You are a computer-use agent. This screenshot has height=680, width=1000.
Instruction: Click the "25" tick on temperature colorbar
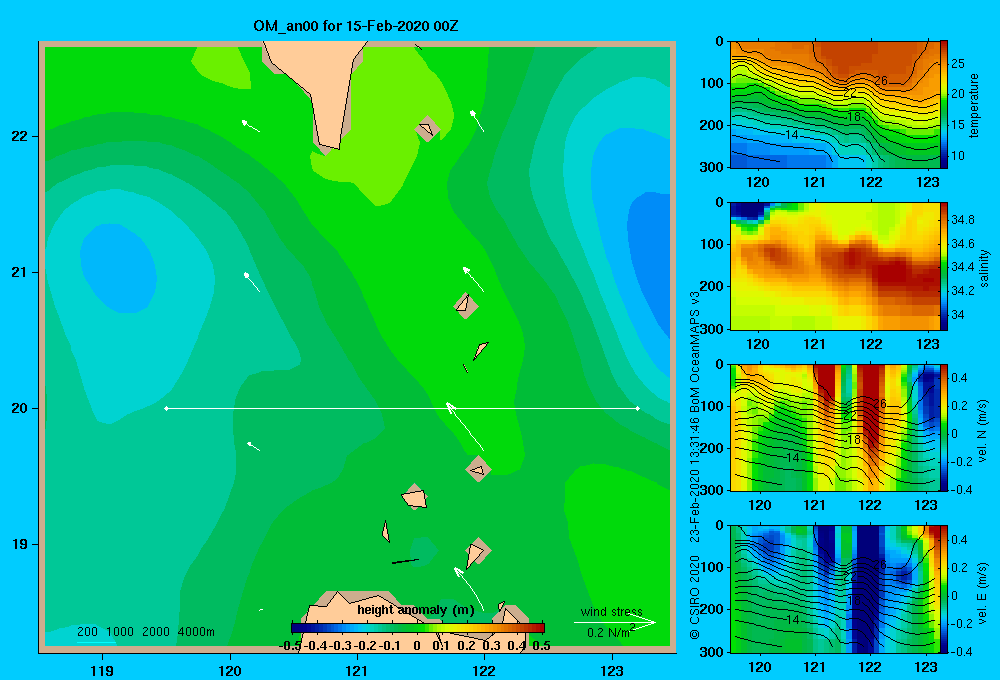pos(958,64)
